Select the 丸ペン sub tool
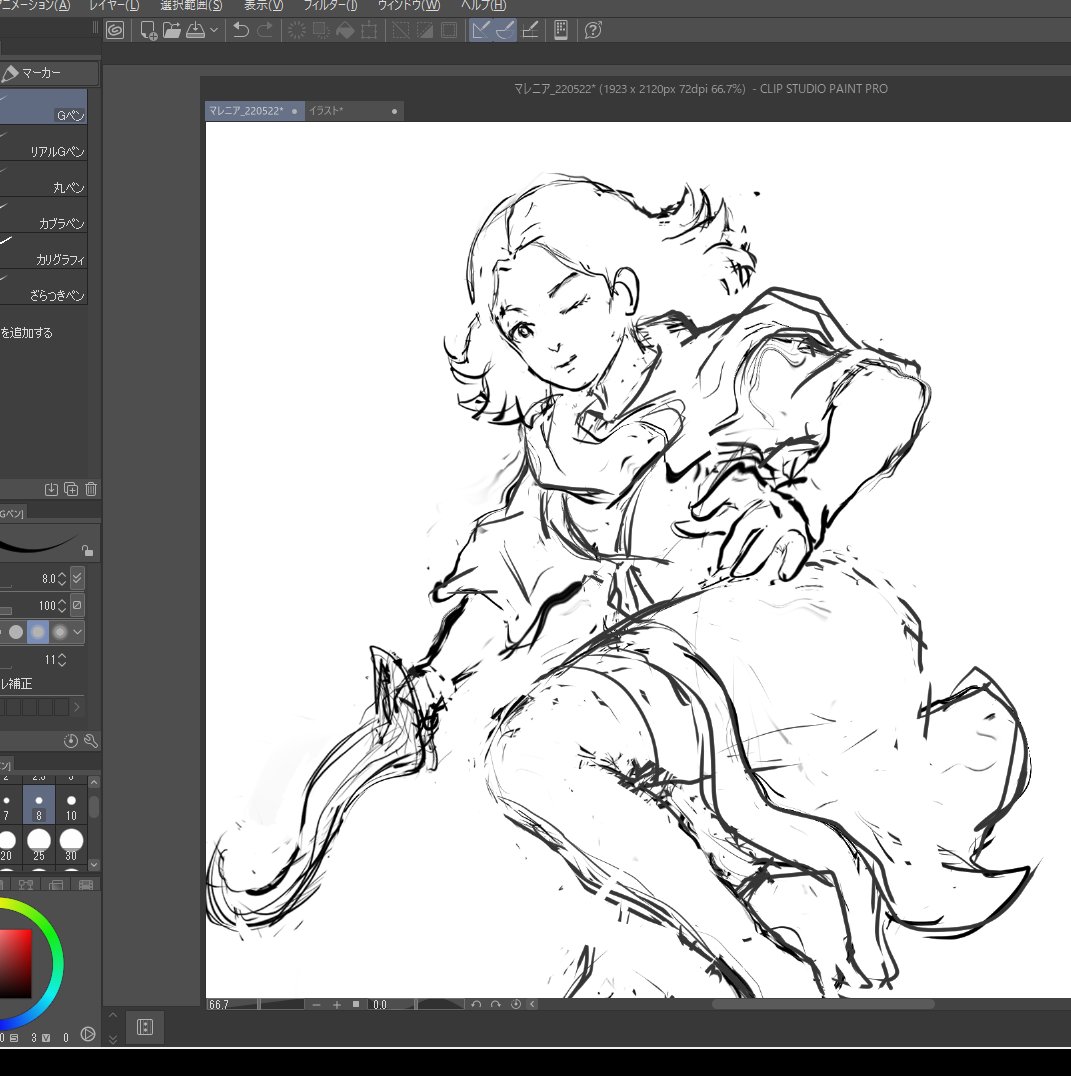The width and height of the screenshot is (1071, 1076). (43, 179)
